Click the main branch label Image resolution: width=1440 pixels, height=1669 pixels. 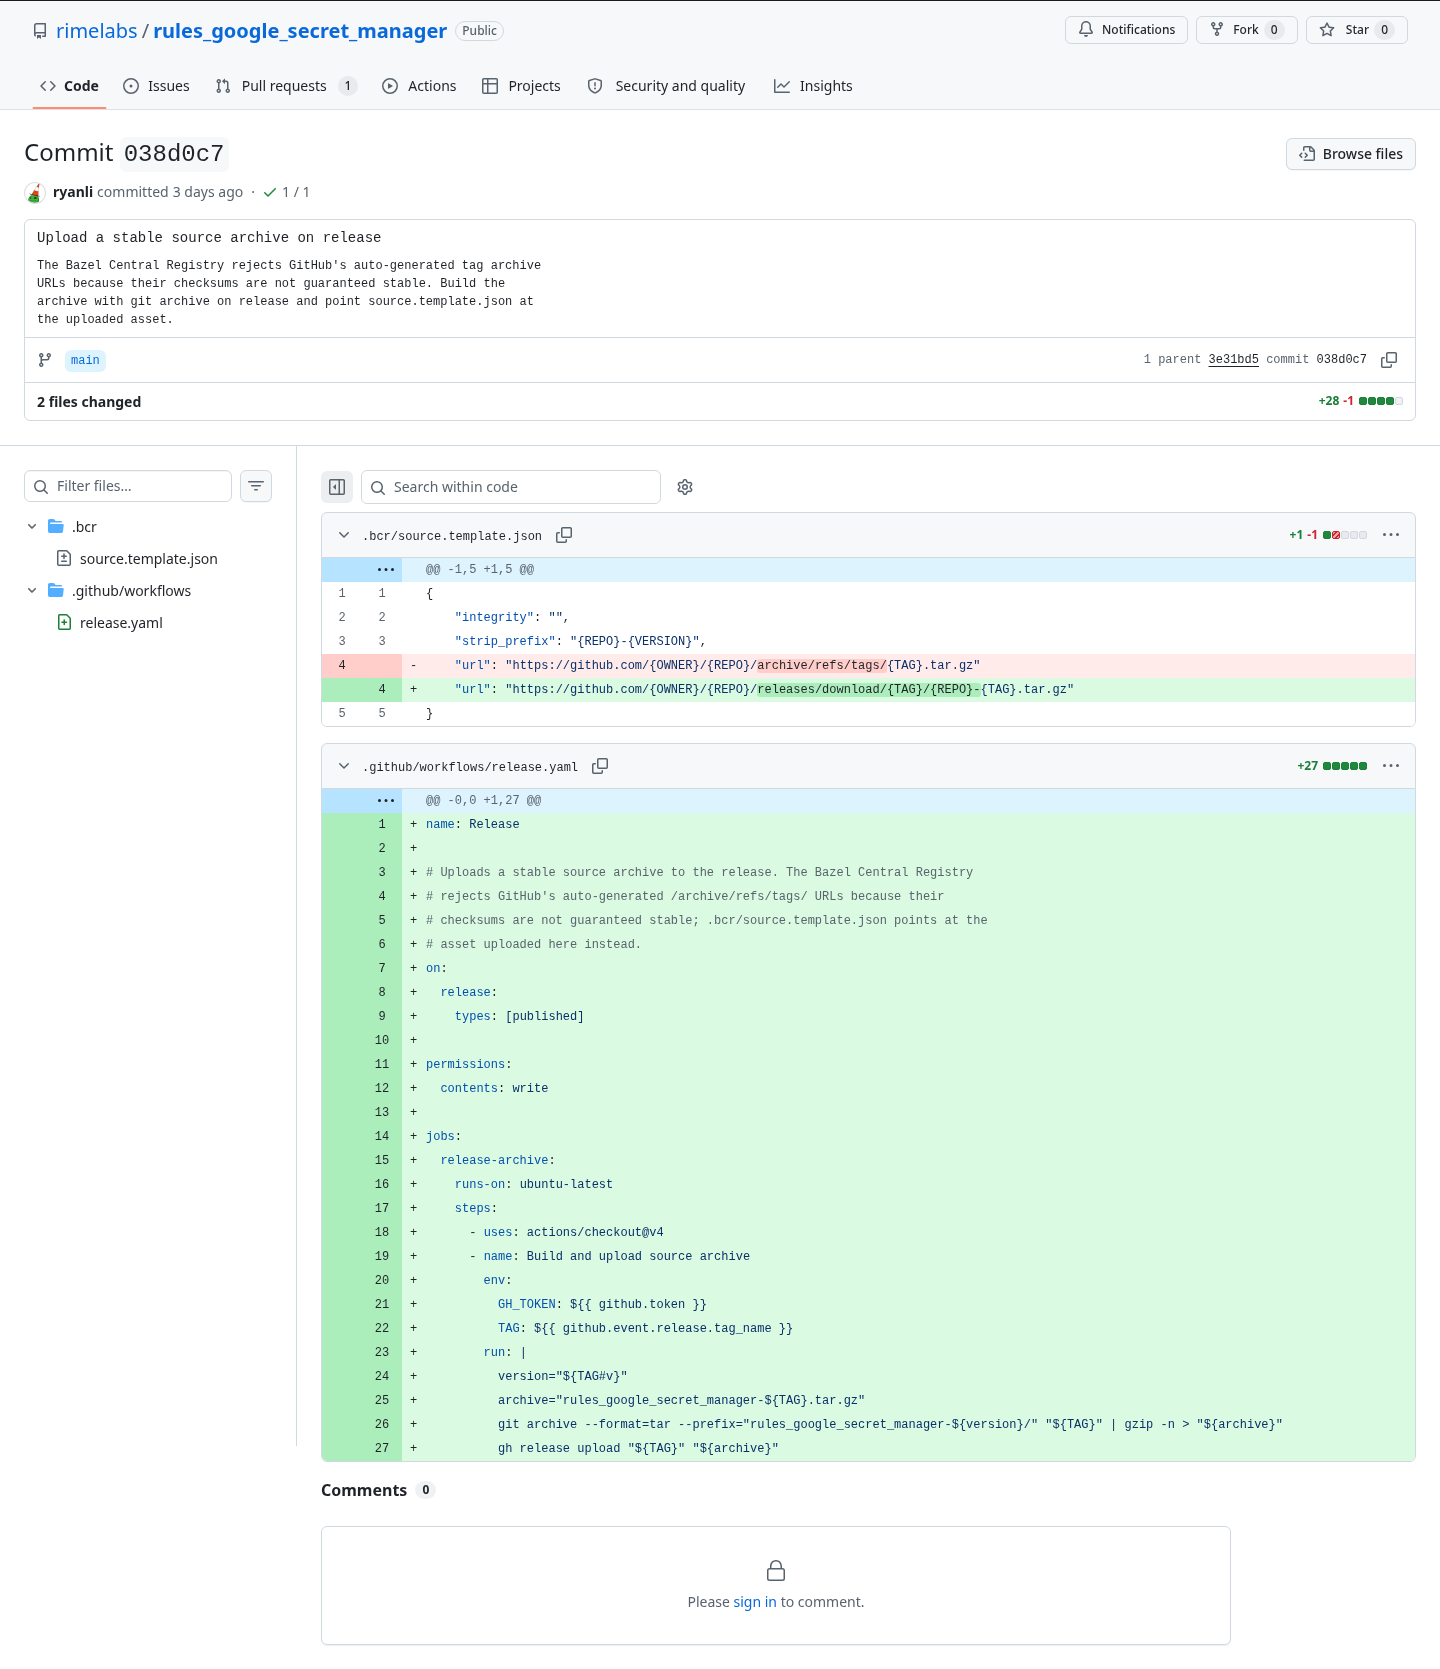pos(85,360)
